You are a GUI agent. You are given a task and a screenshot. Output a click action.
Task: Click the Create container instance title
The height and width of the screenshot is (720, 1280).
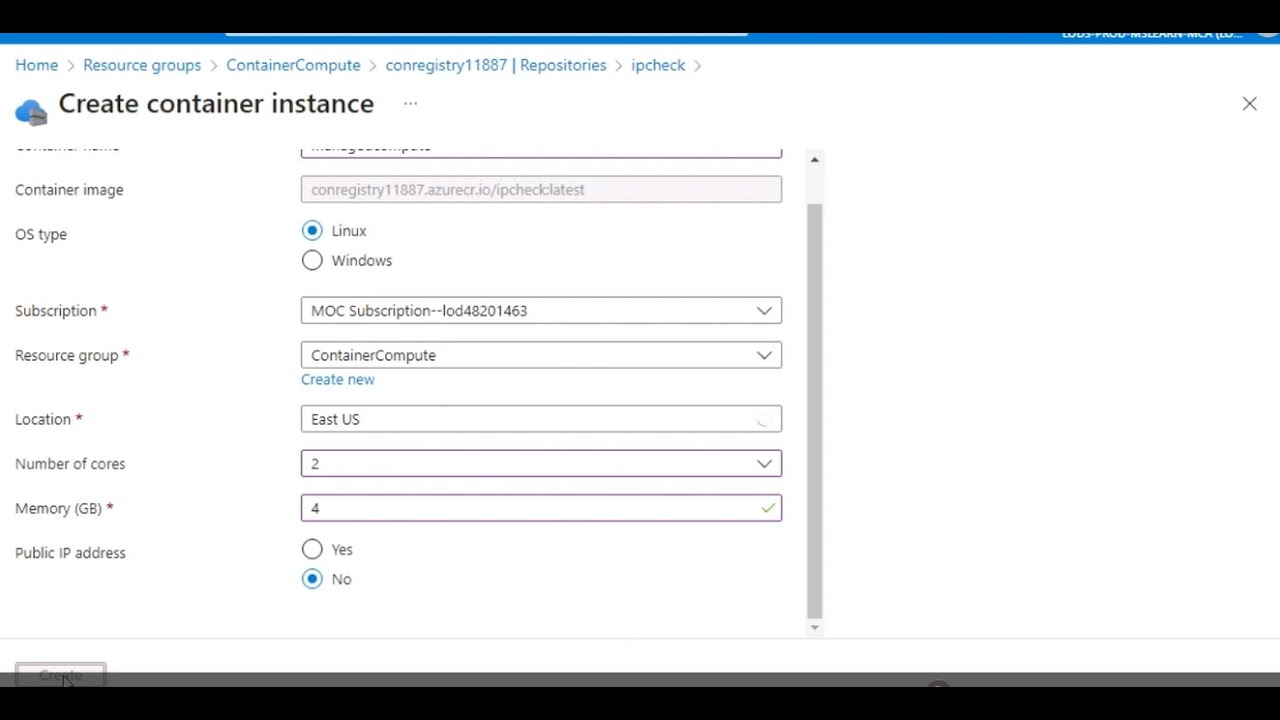(x=216, y=104)
